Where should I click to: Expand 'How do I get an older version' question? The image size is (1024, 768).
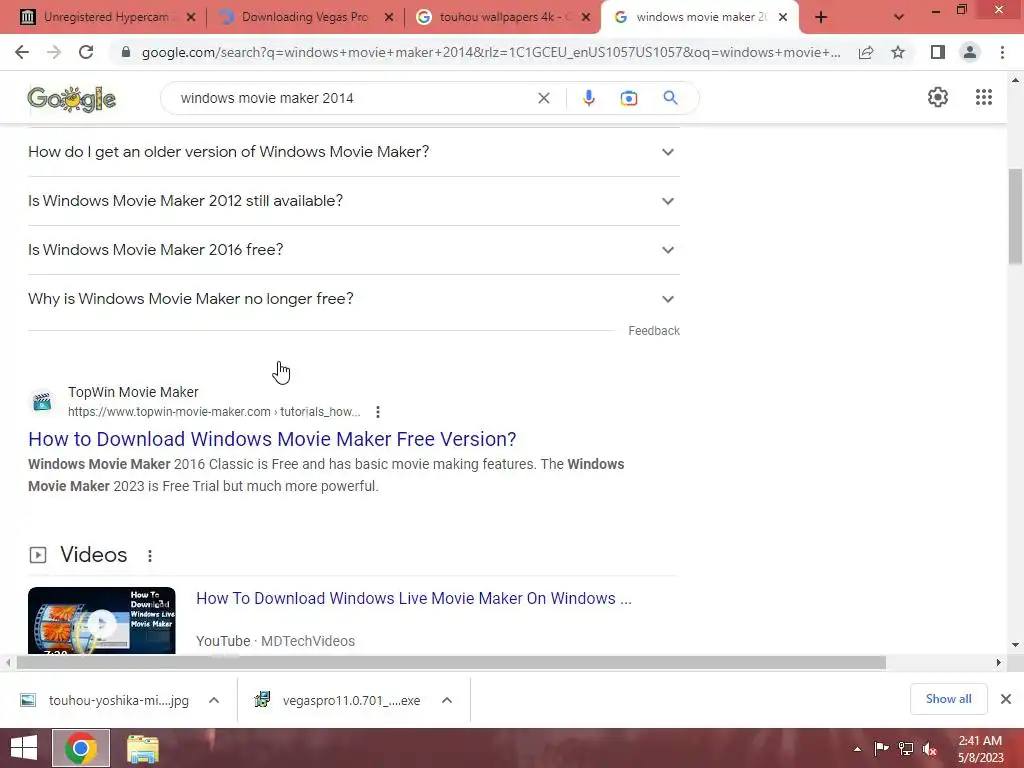[x=354, y=152]
